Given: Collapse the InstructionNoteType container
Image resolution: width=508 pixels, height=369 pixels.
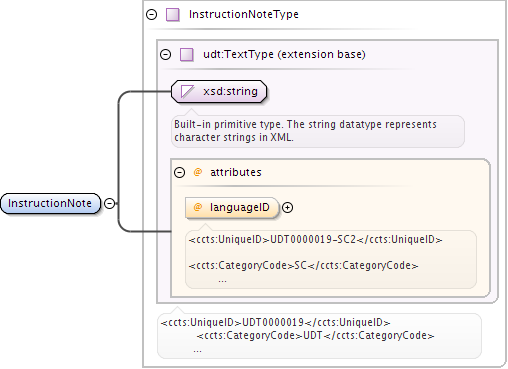Looking at the screenshot, I should tap(152, 14).
